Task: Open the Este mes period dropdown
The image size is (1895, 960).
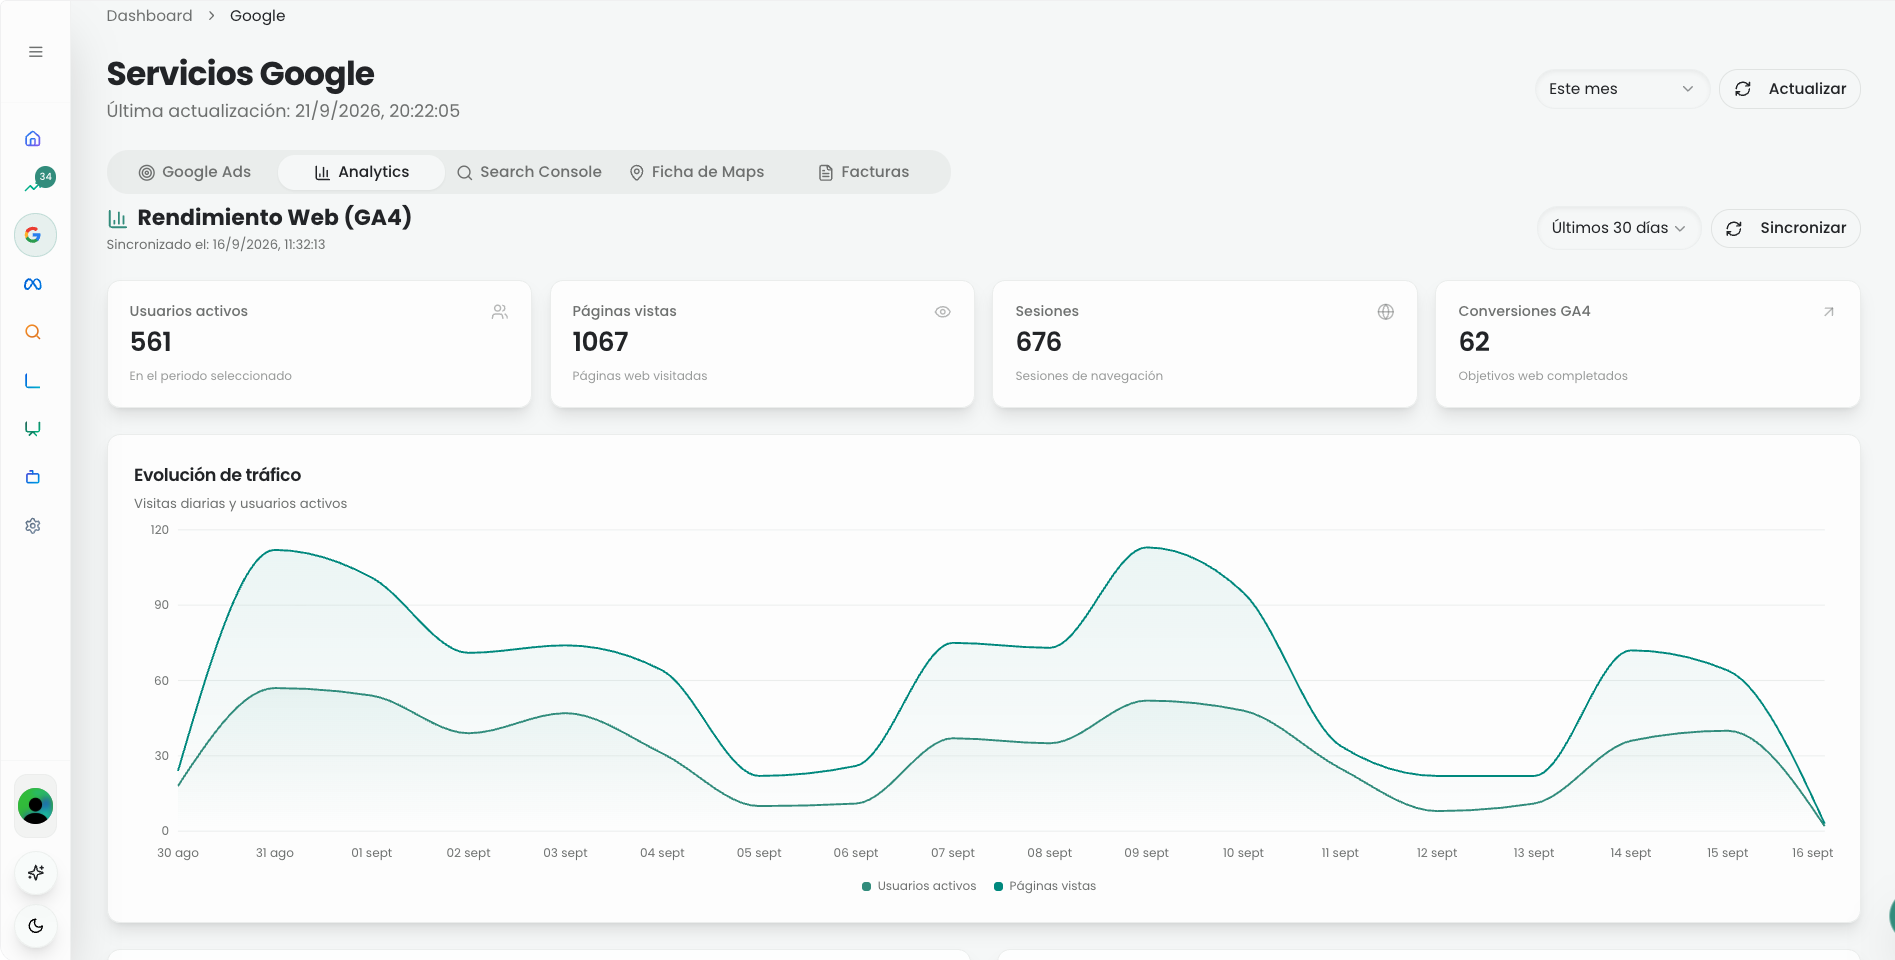Action: 1622,89
